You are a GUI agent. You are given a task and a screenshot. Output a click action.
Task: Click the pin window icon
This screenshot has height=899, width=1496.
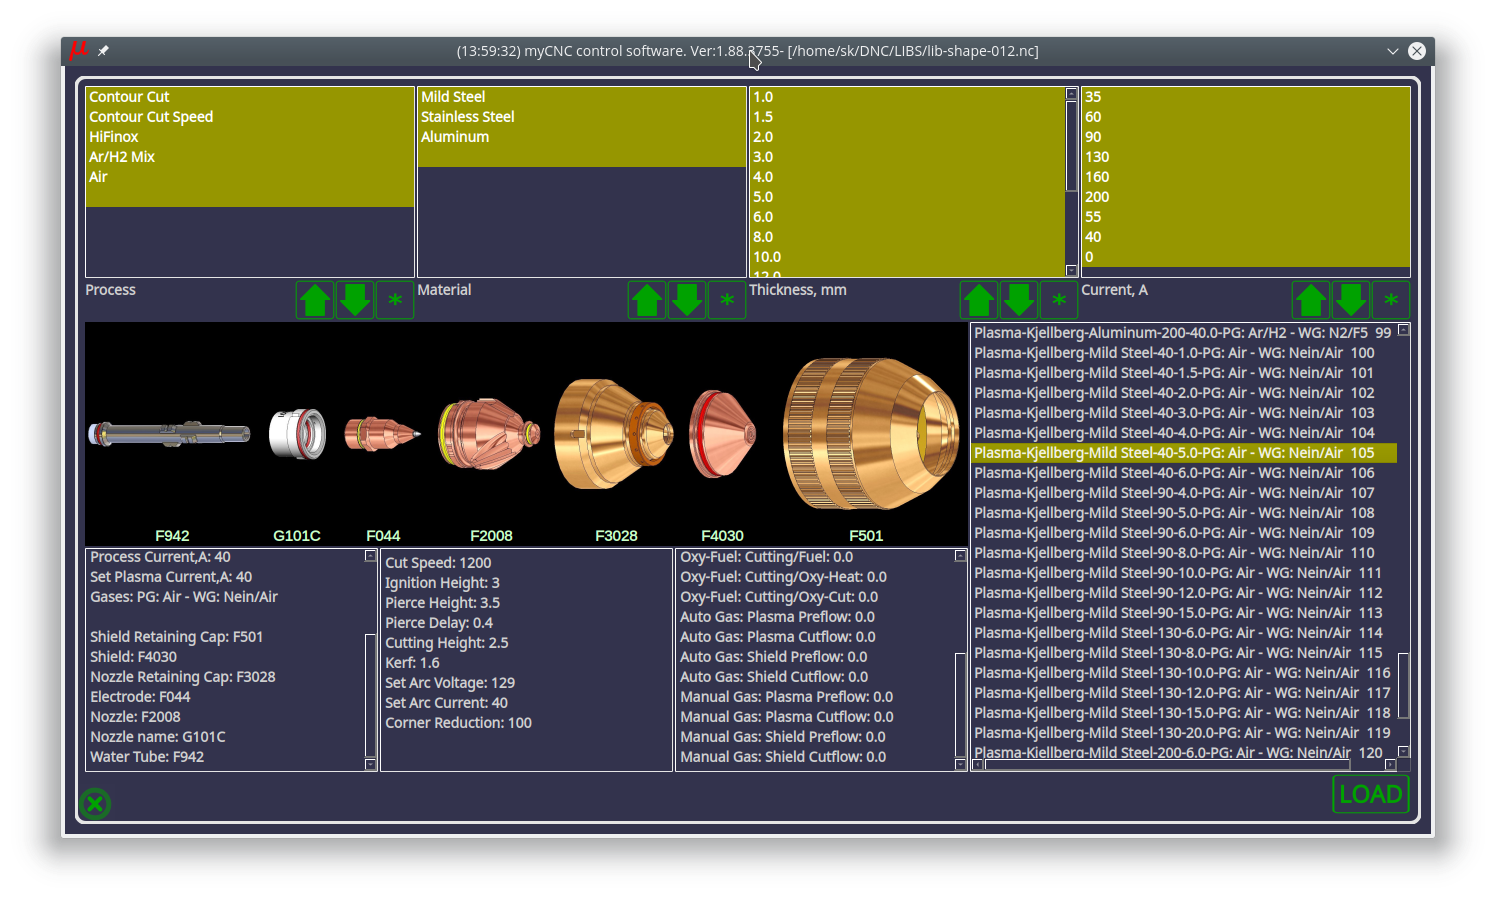(x=103, y=50)
